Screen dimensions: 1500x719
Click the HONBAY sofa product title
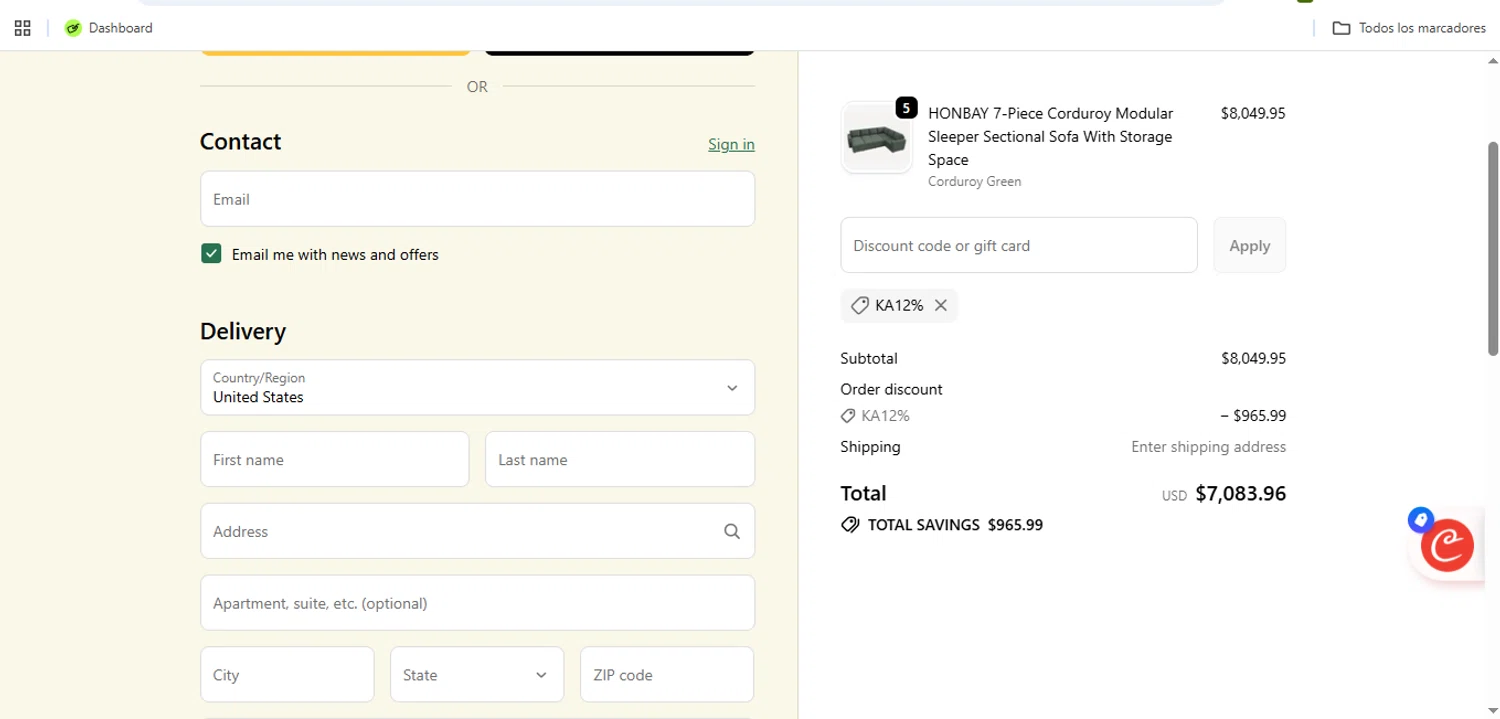tap(1050, 136)
